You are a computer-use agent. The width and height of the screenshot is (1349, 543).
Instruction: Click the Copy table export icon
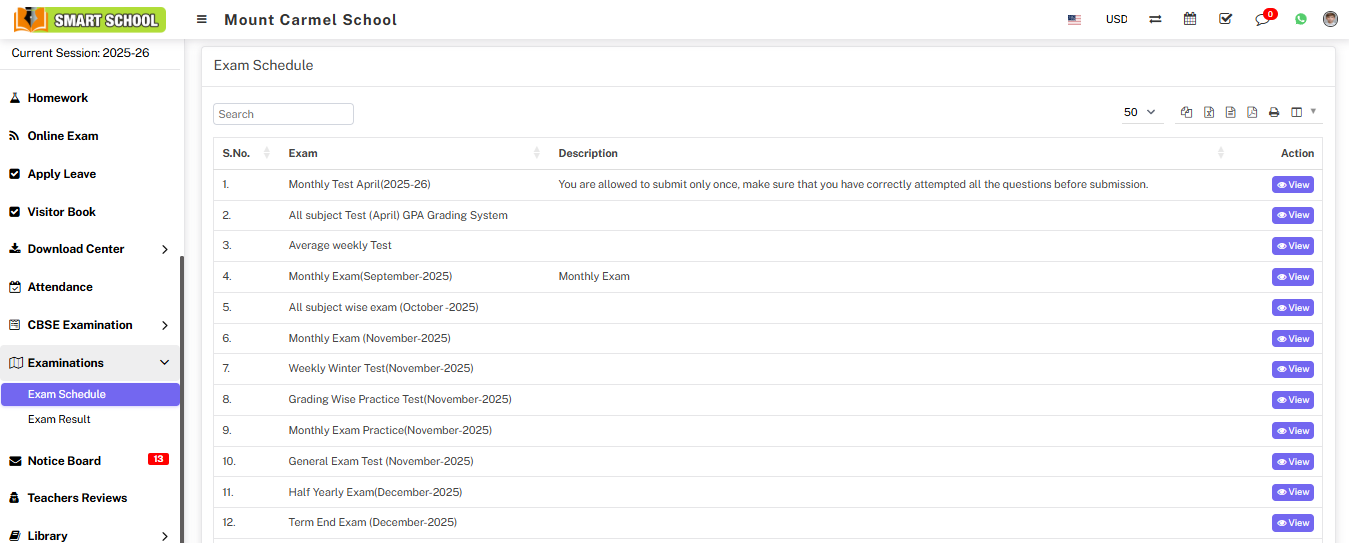(x=1186, y=112)
